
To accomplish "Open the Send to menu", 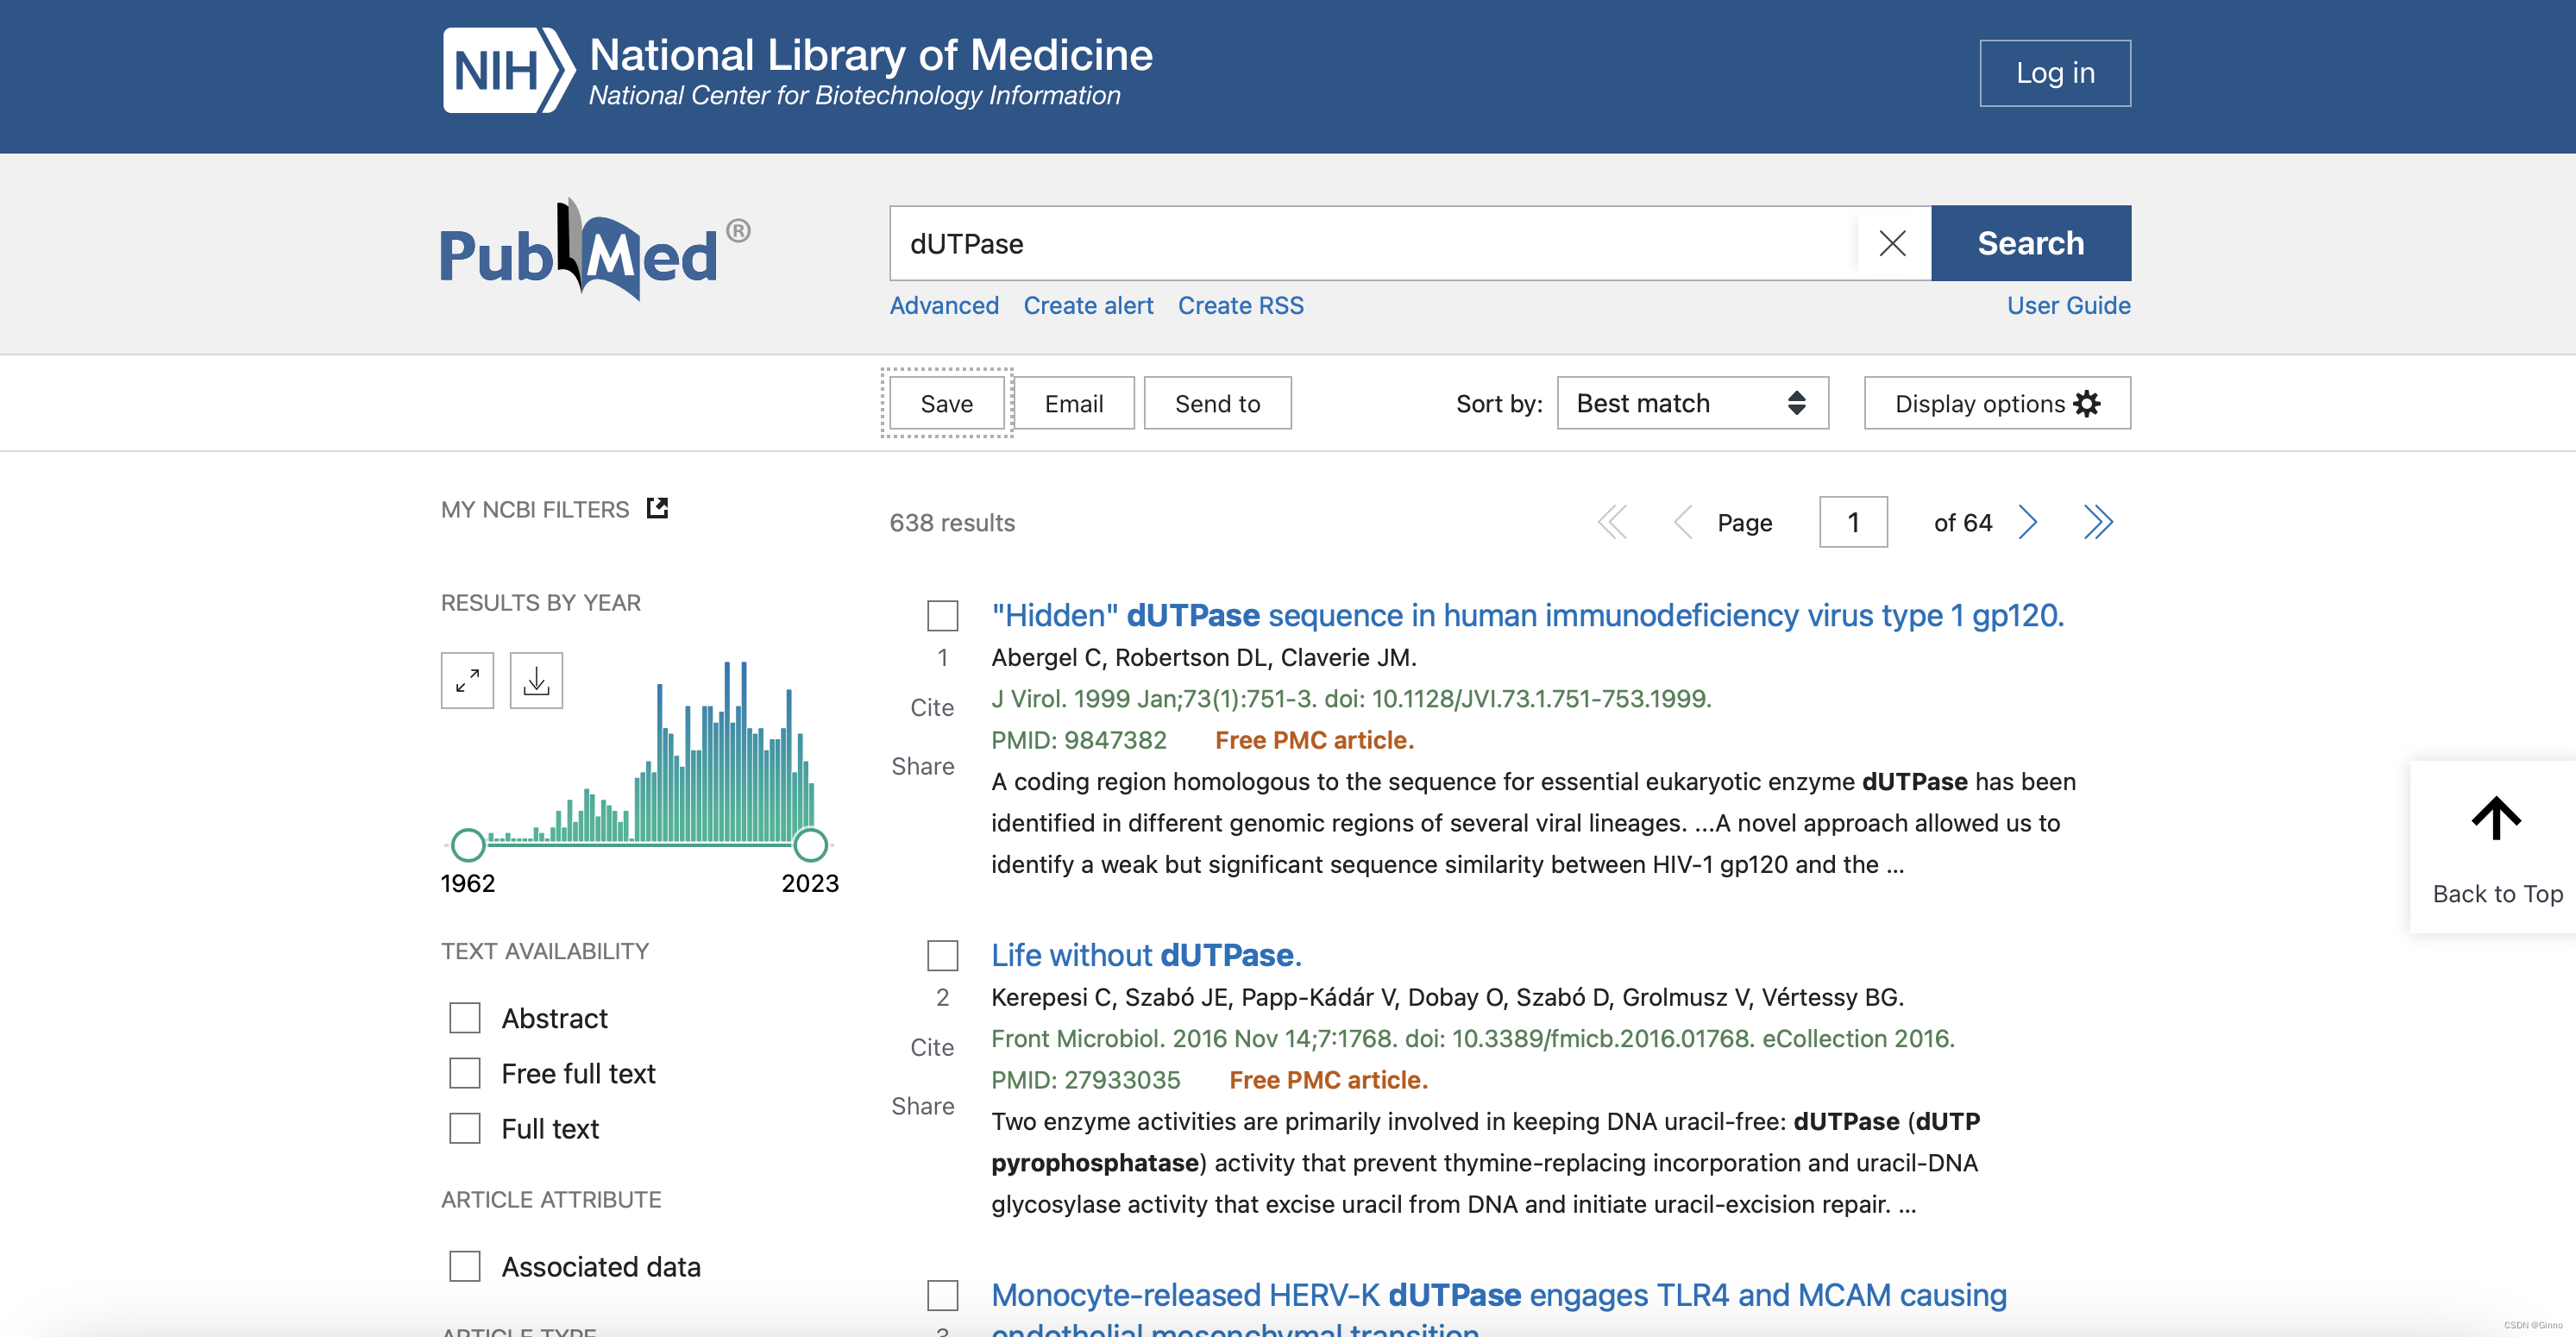I will click(x=1217, y=403).
